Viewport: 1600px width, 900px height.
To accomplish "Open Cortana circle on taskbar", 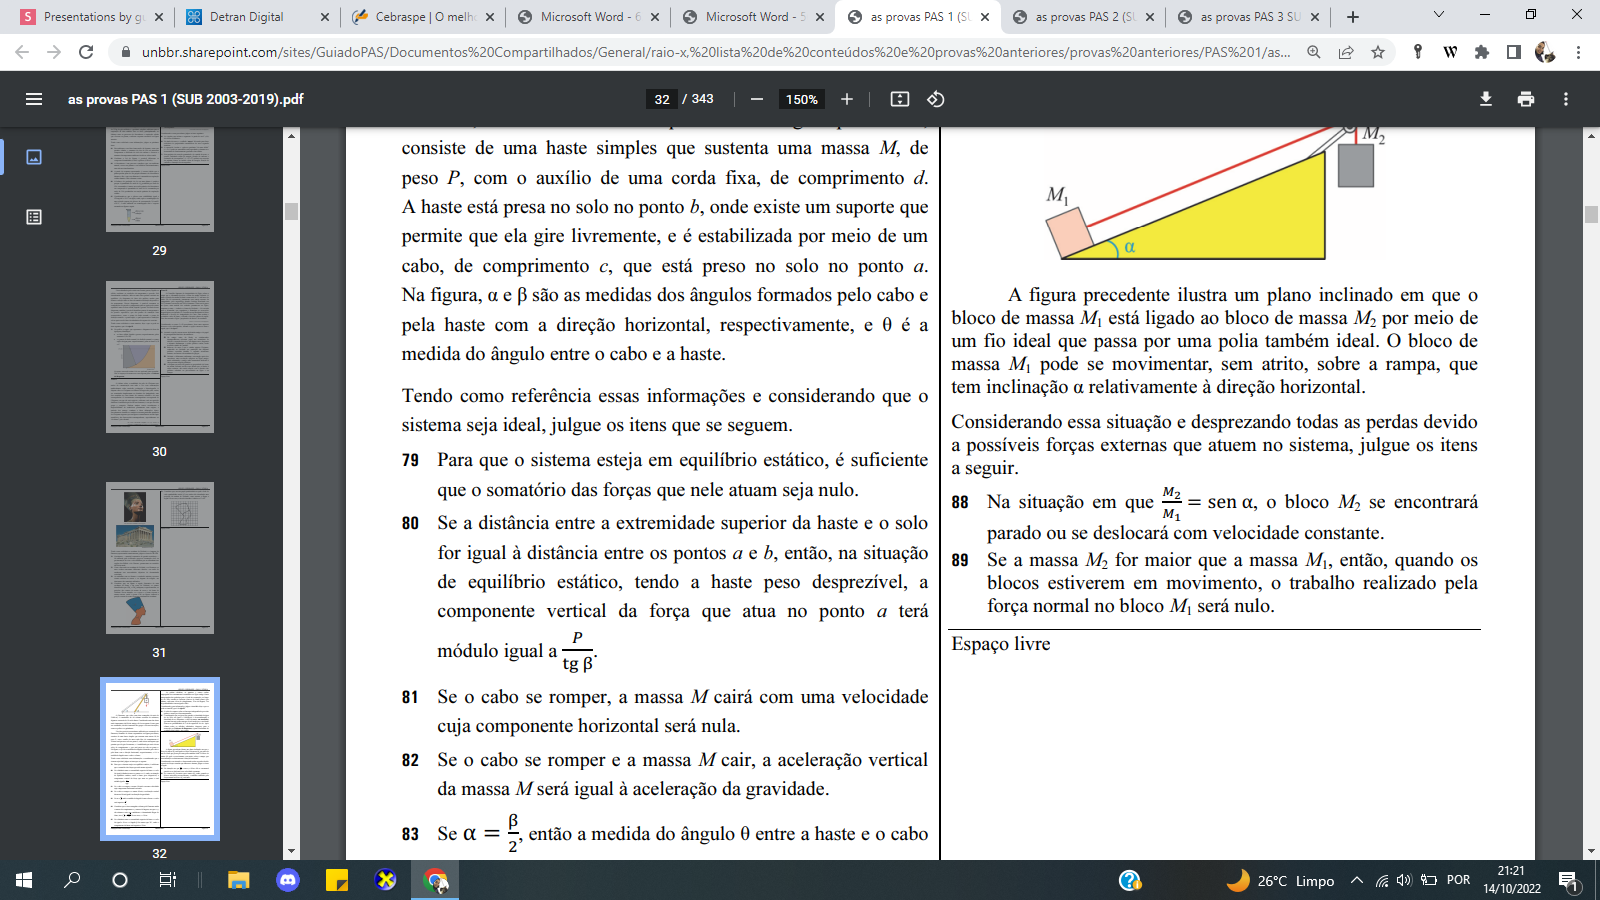I will tap(120, 880).
